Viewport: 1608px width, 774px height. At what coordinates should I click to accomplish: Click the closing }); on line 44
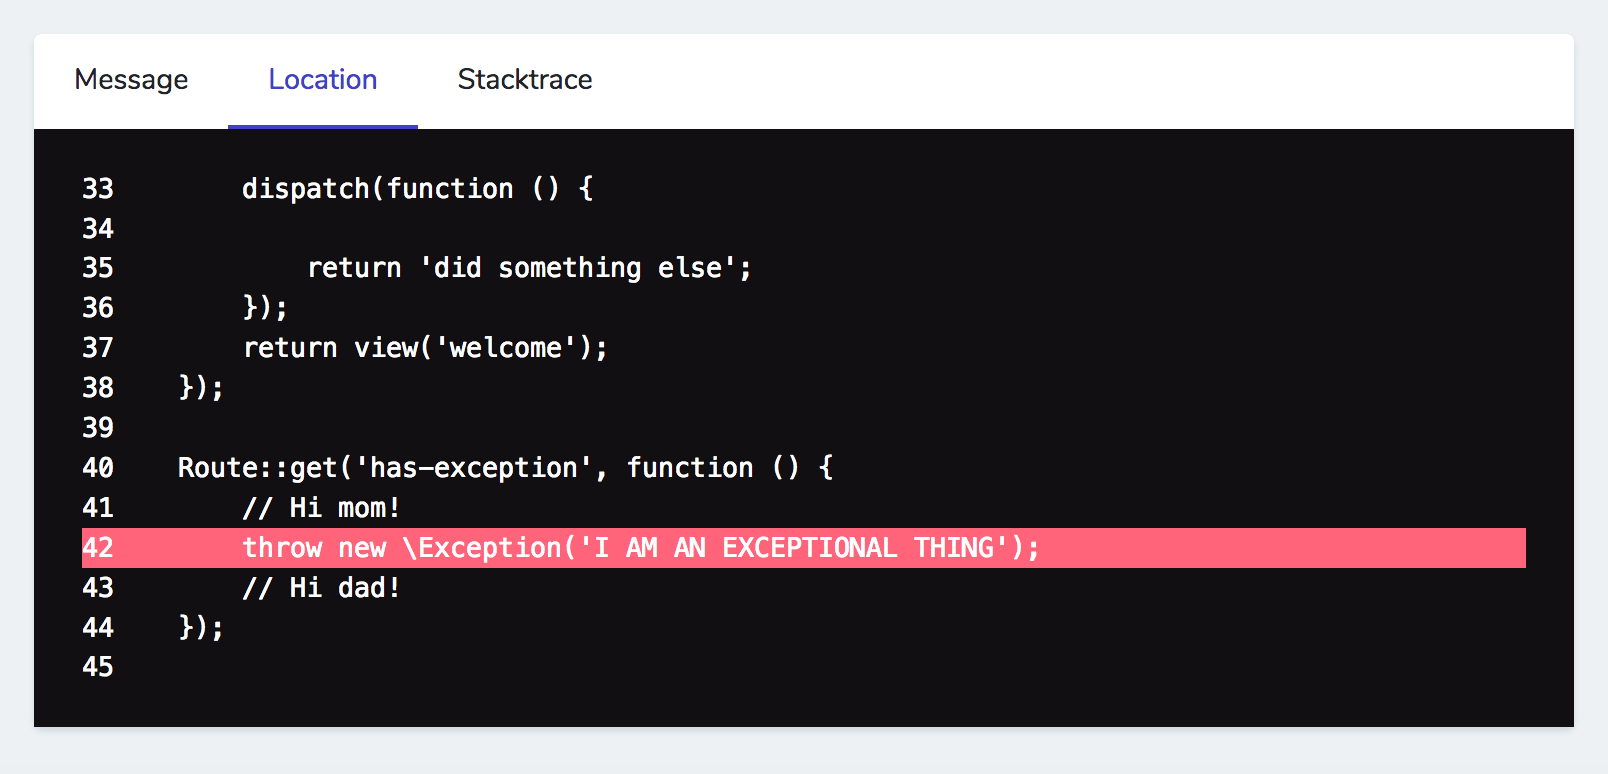pos(201,627)
